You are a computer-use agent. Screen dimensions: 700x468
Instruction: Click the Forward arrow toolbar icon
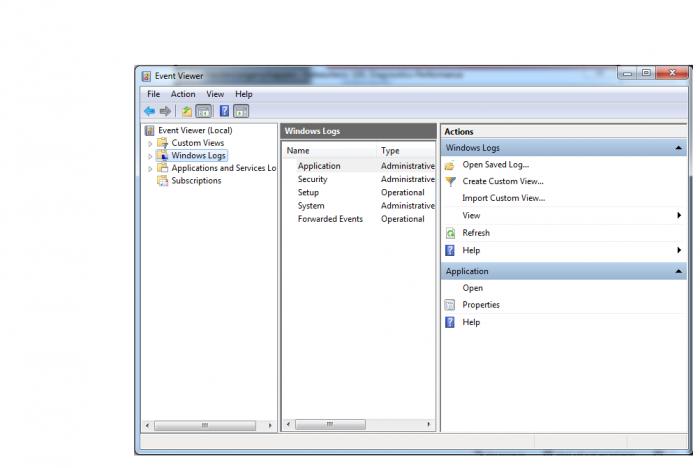point(165,111)
